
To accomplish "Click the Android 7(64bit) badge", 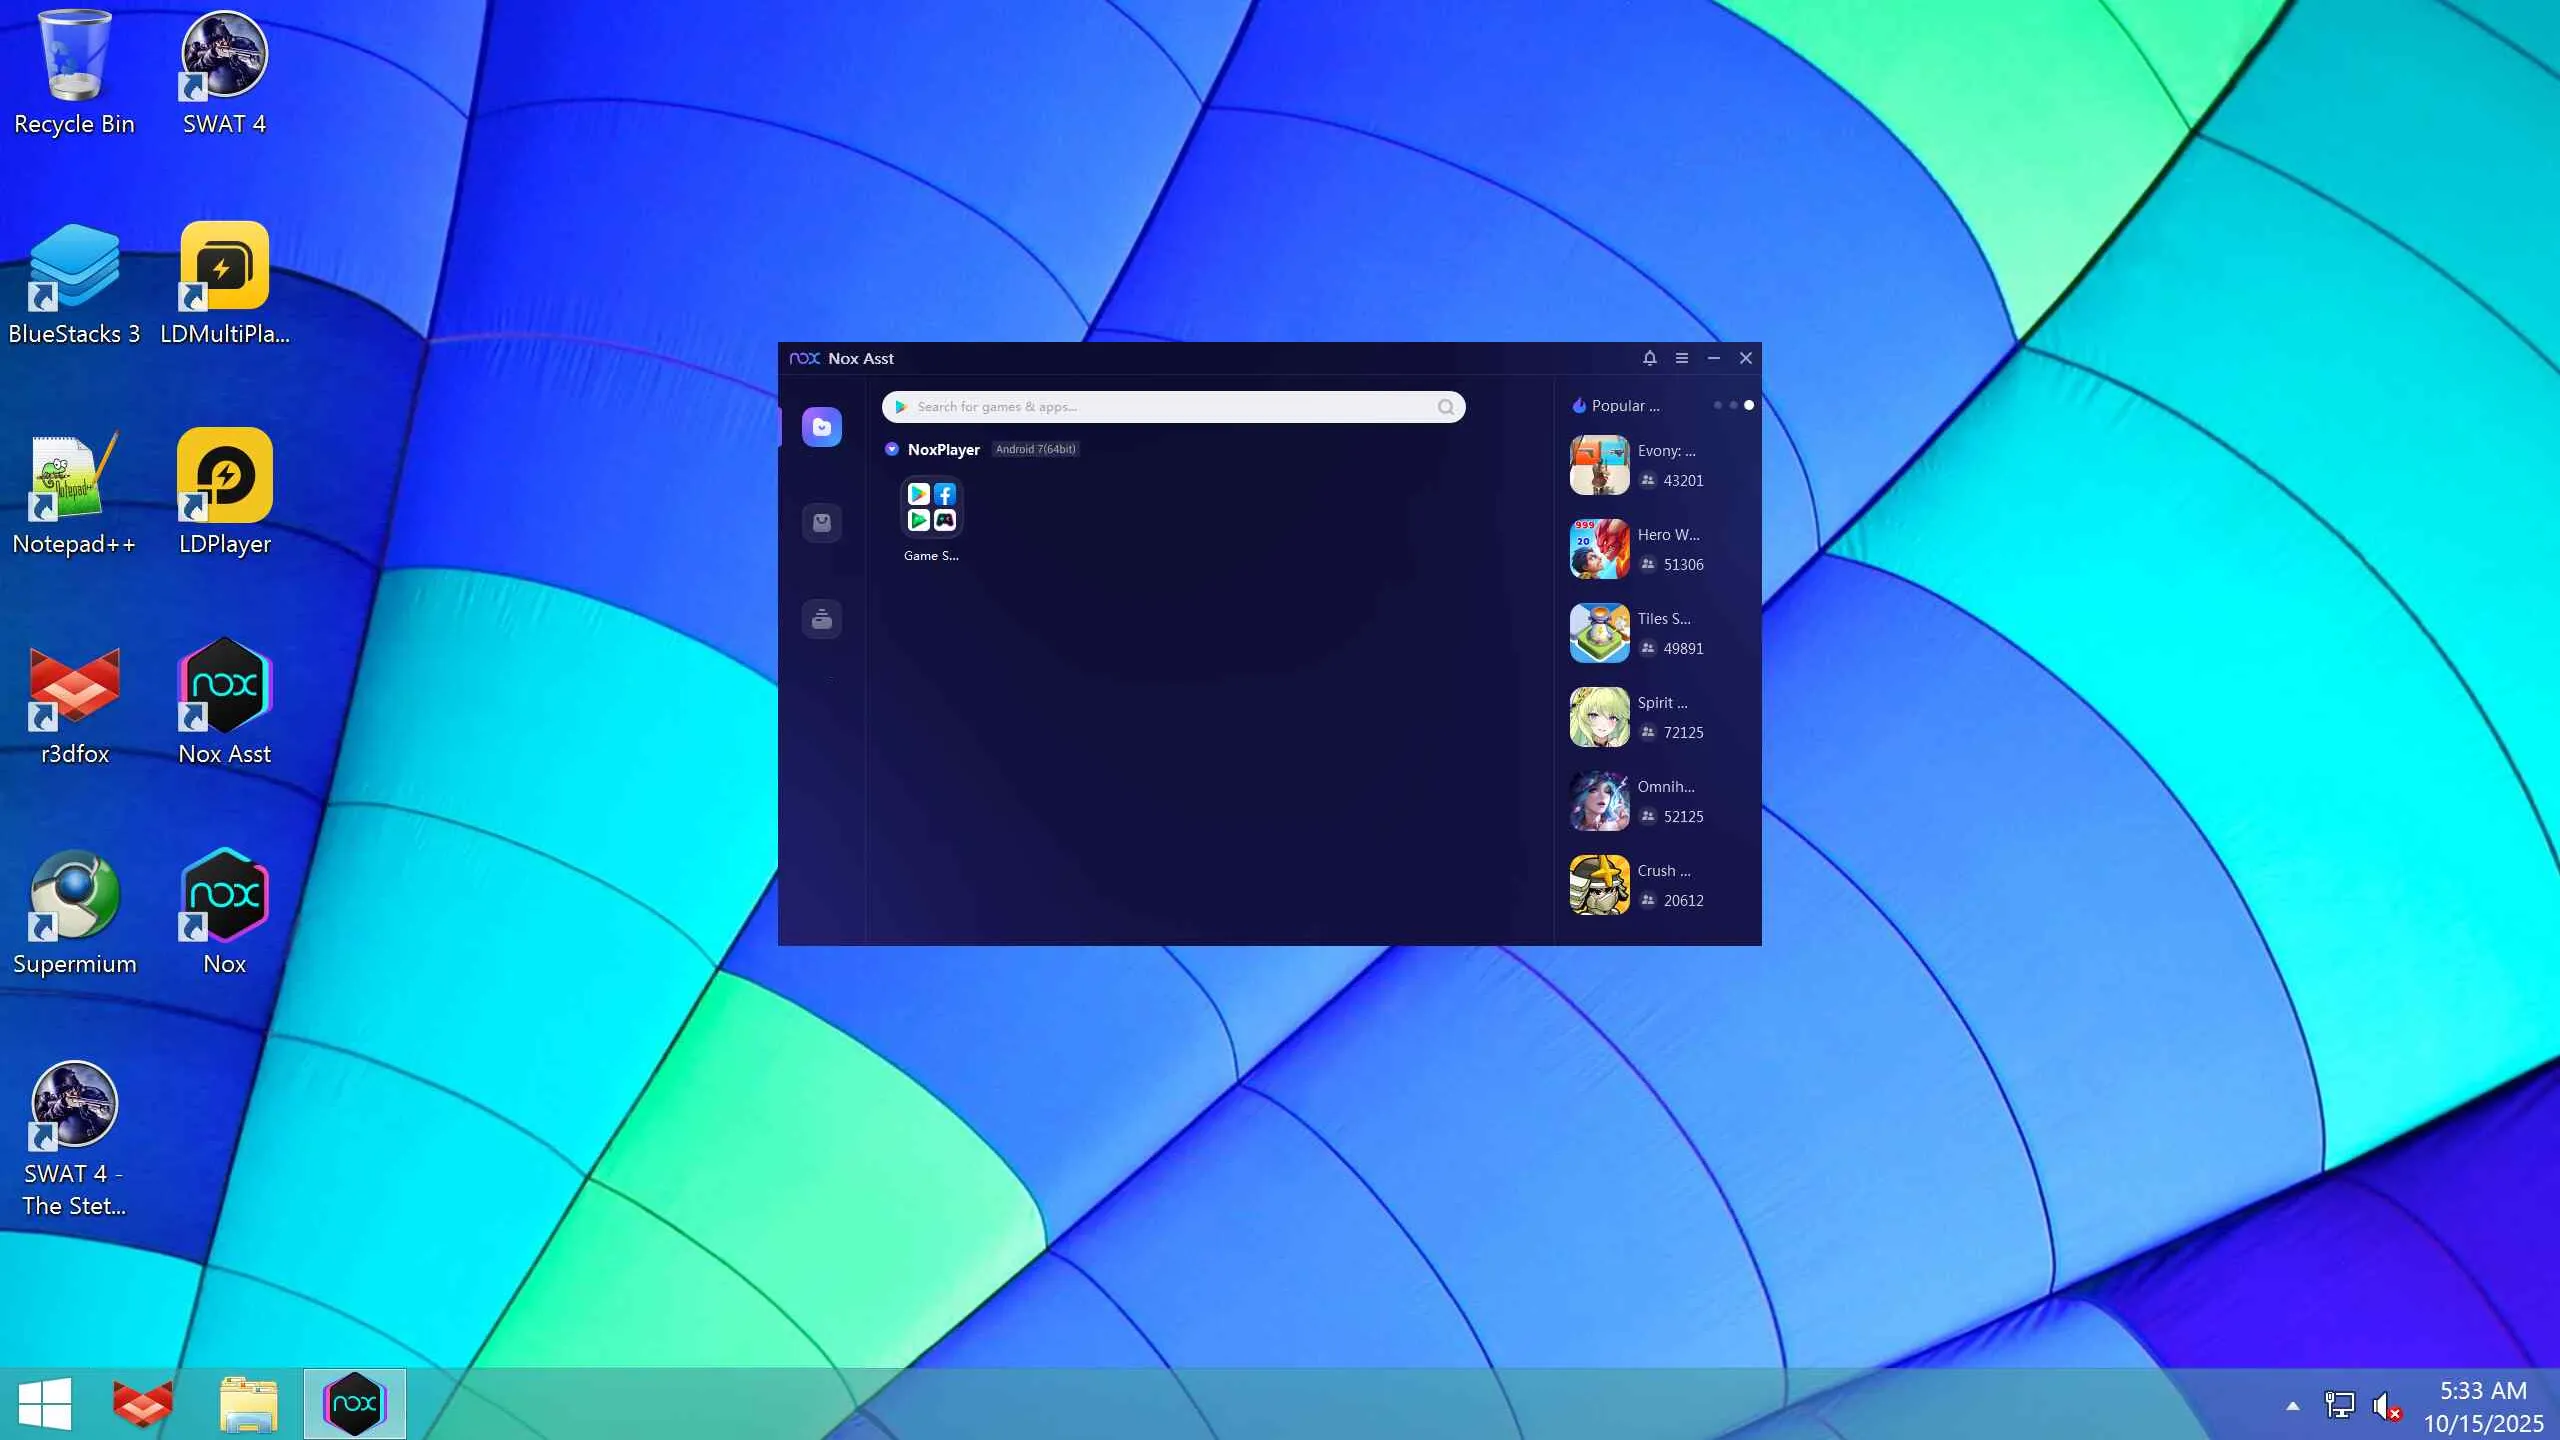I will pos(1035,449).
